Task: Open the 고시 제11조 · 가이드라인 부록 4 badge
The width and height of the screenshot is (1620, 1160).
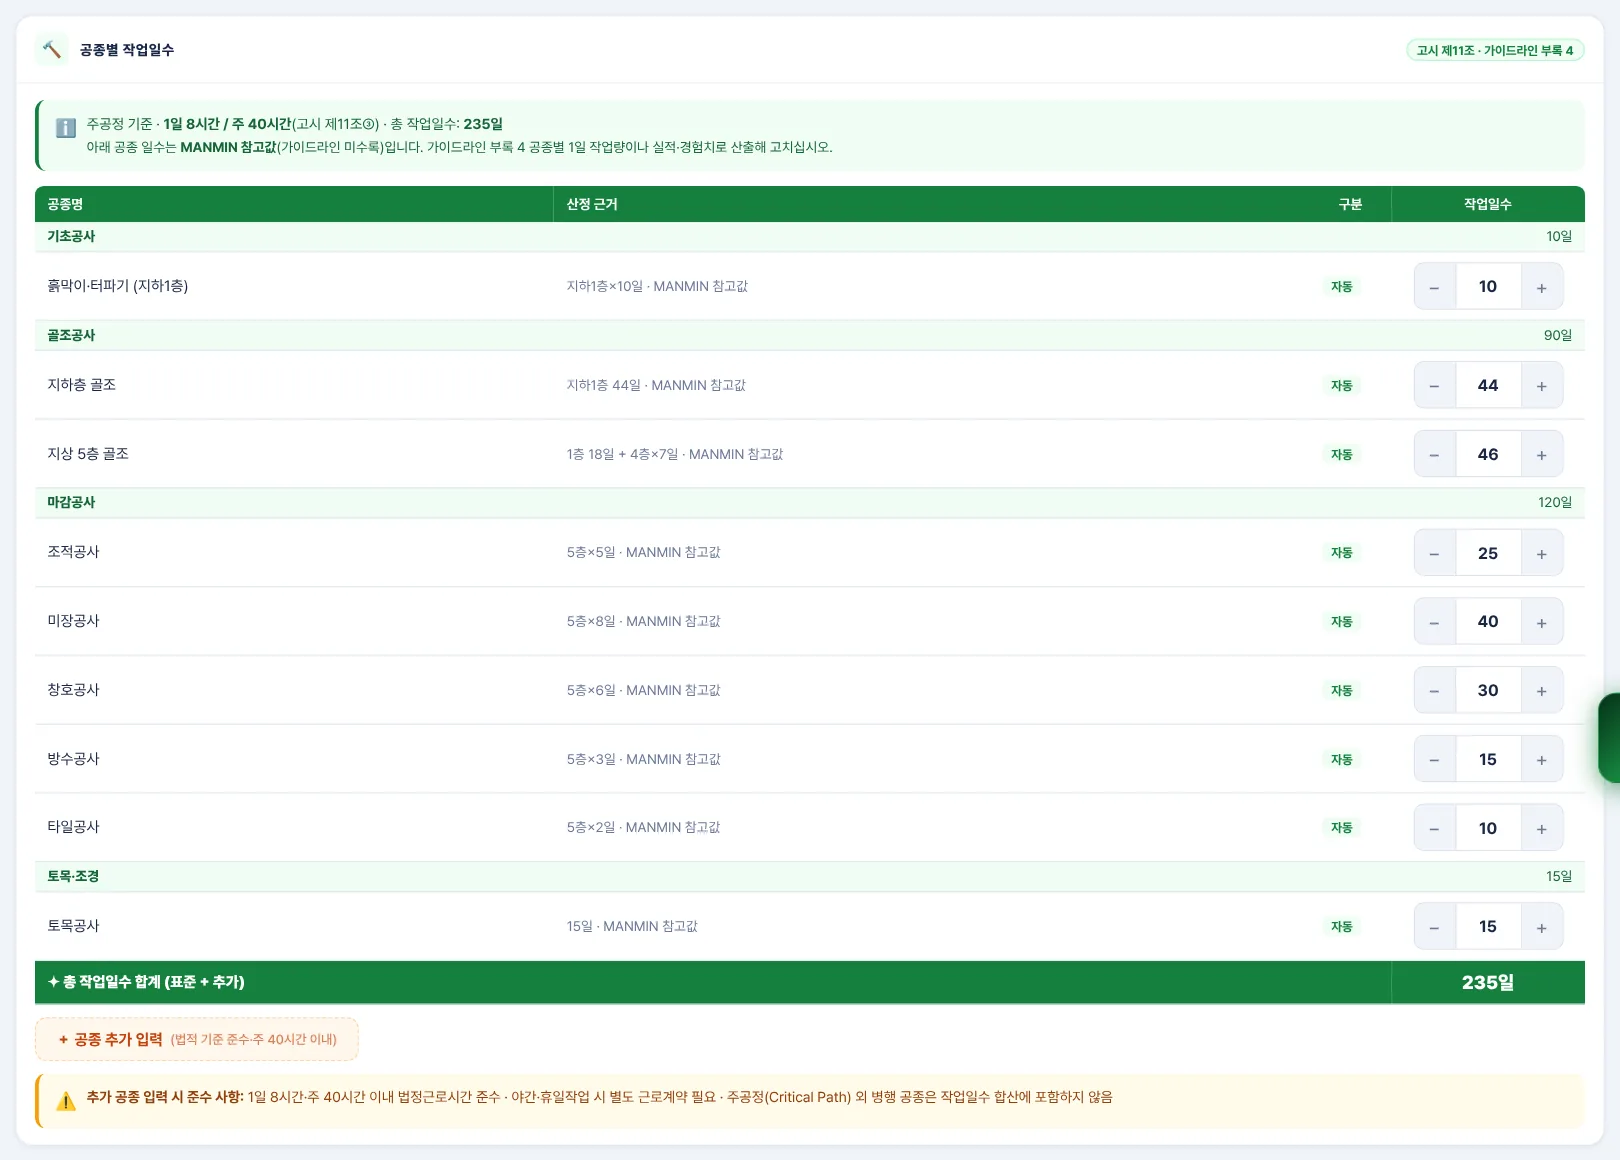Action: (x=1495, y=50)
